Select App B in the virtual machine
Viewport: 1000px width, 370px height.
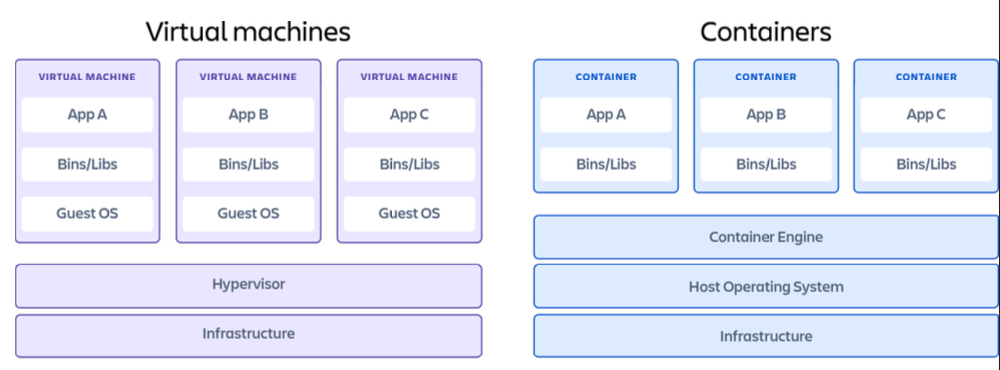click(249, 115)
